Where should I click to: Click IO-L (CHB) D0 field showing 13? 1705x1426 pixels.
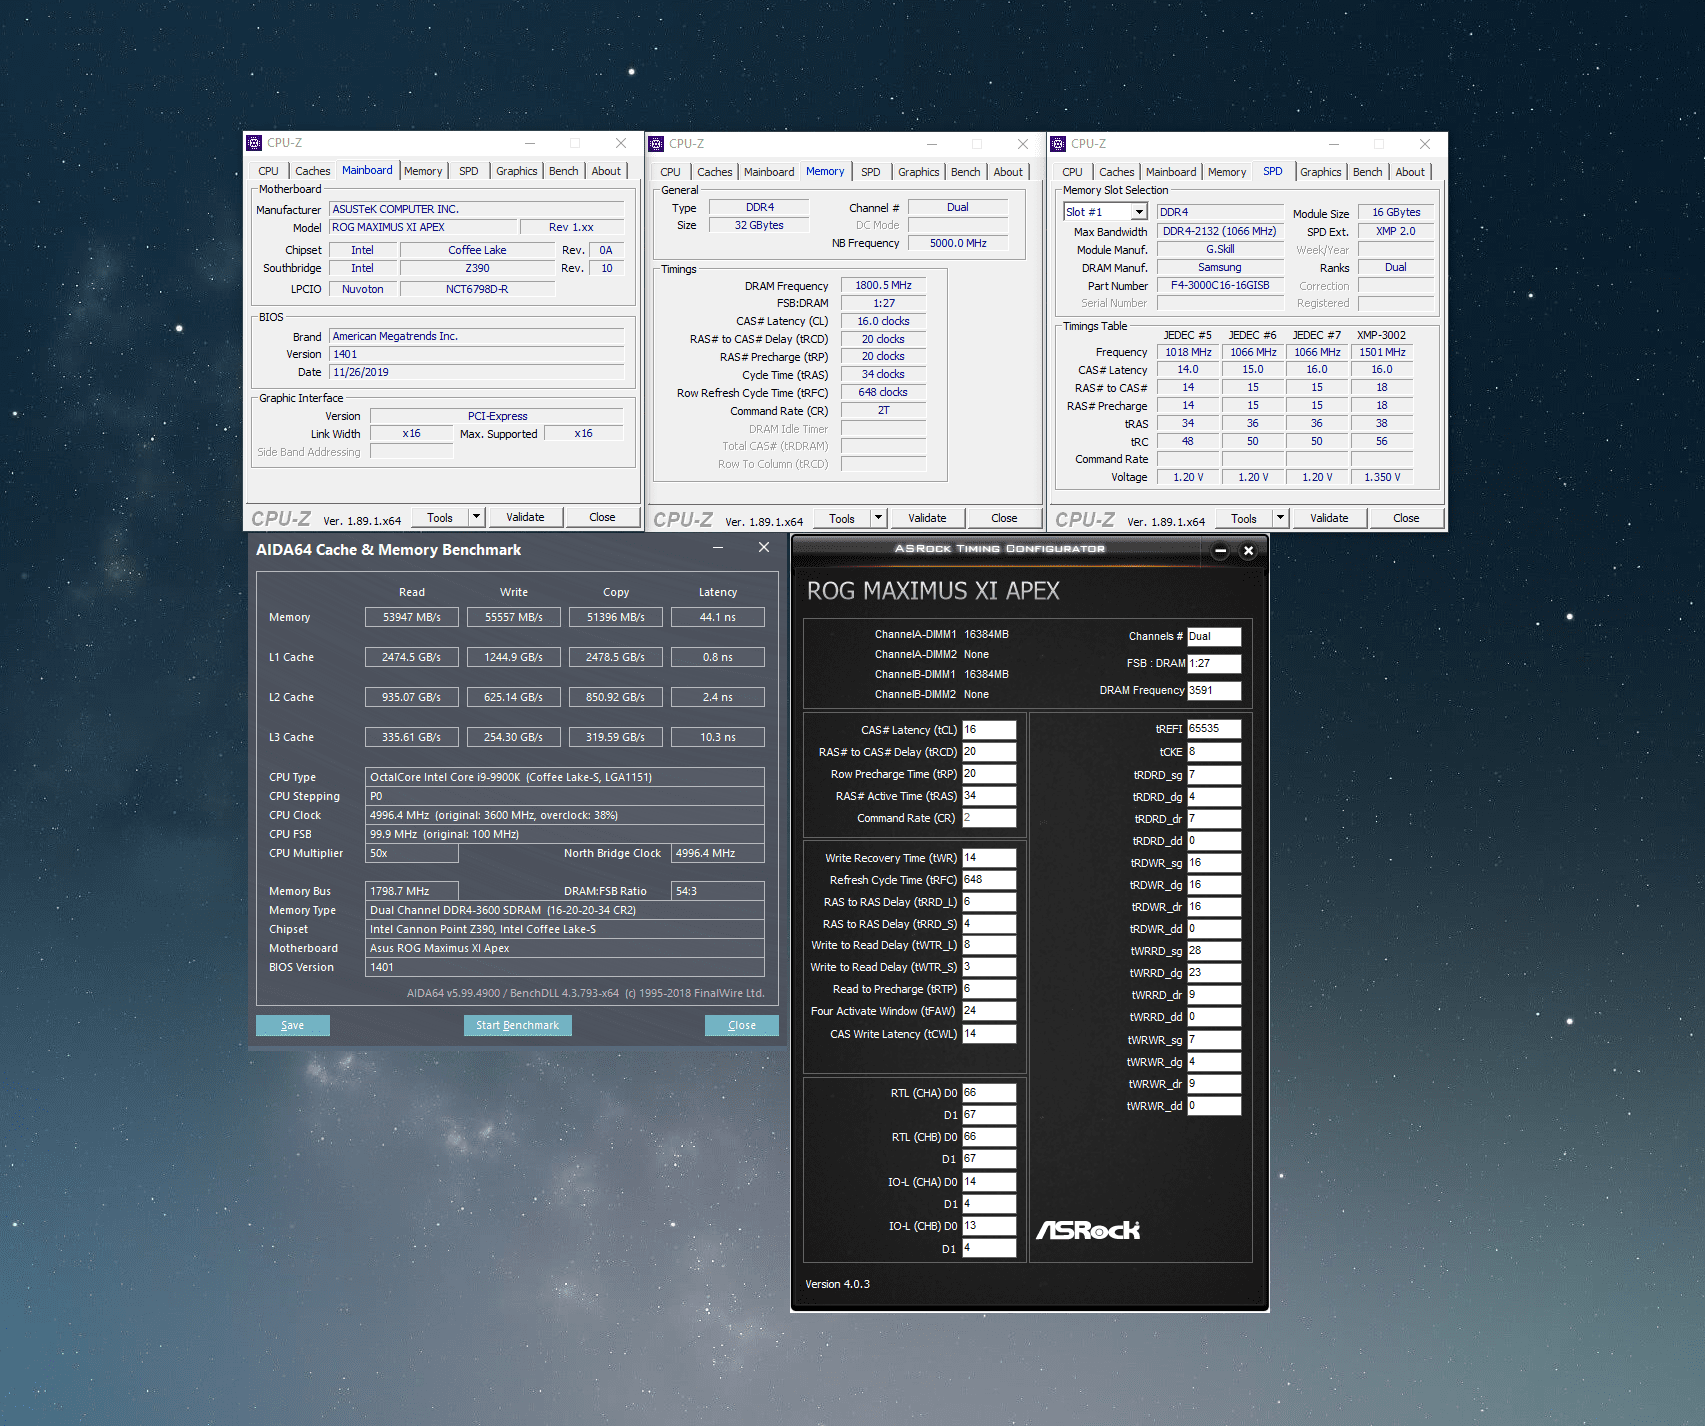pyautogui.click(x=989, y=1226)
